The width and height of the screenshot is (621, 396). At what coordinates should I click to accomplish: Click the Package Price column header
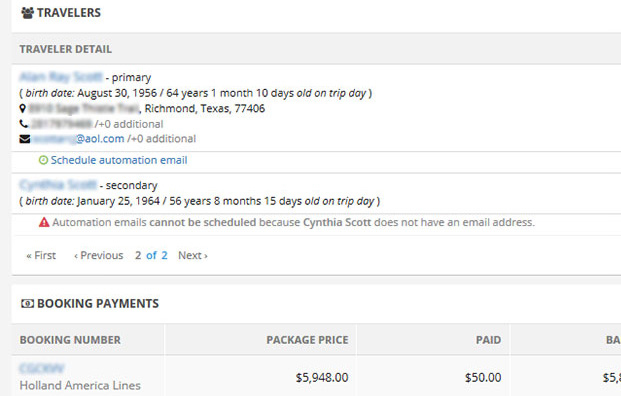pos(307,340)
